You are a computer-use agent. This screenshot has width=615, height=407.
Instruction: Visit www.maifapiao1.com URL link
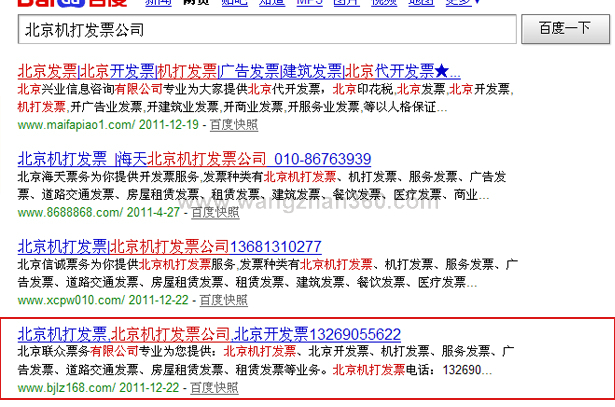pyautogui.click(x=75, y=125)
